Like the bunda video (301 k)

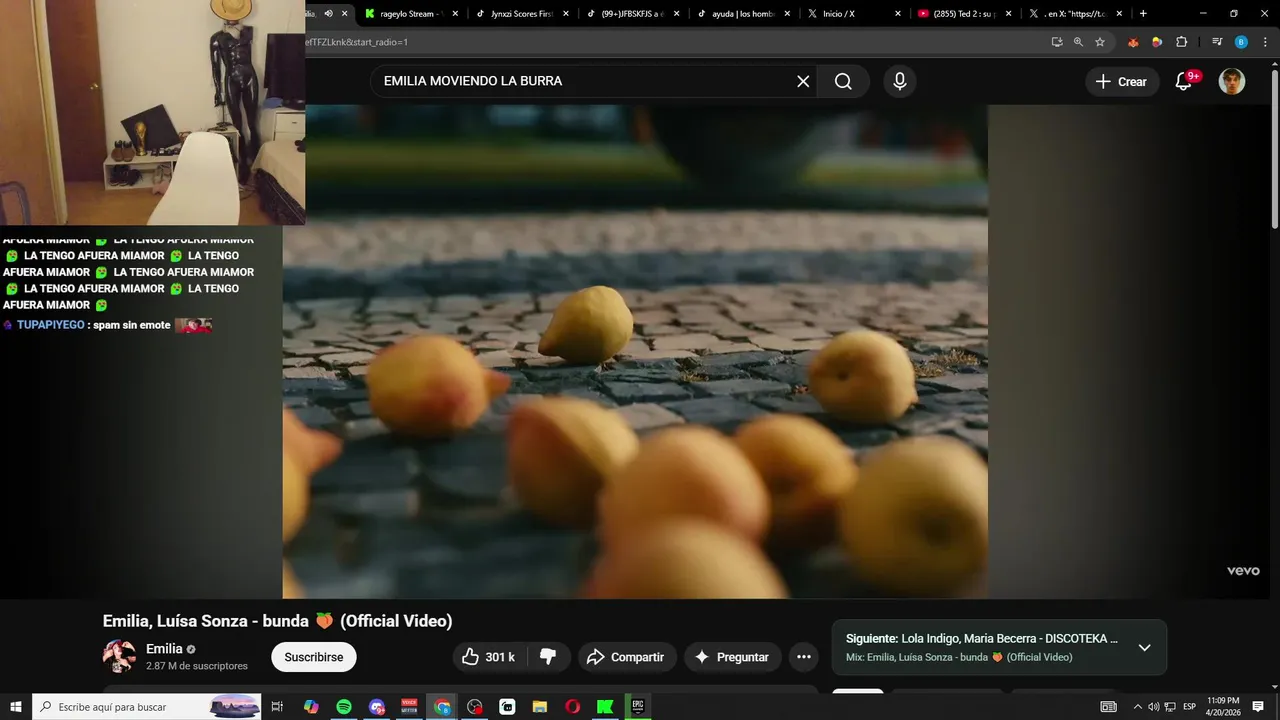[489, 657]
